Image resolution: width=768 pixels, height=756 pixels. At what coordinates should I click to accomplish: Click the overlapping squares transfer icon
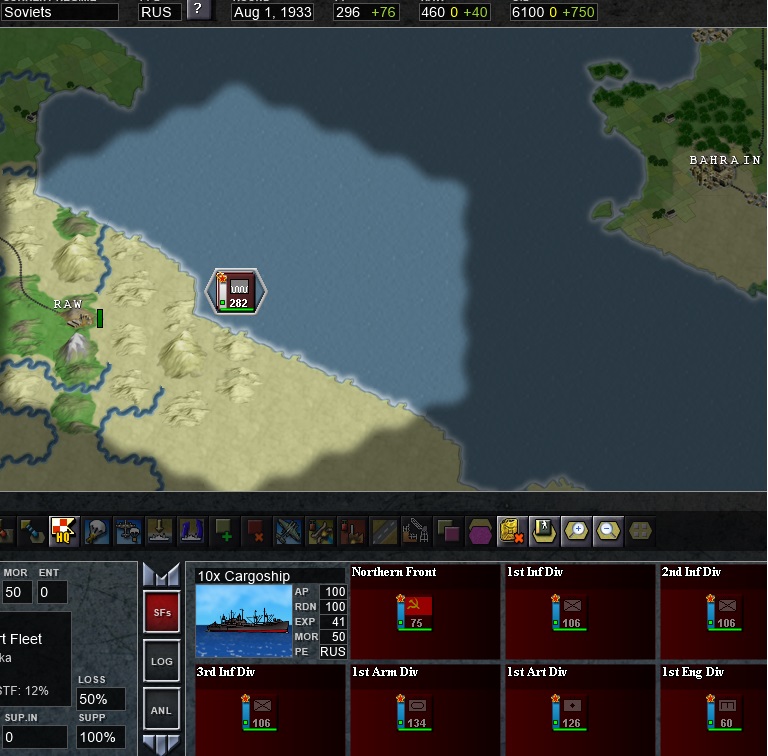tap(448, 531)
